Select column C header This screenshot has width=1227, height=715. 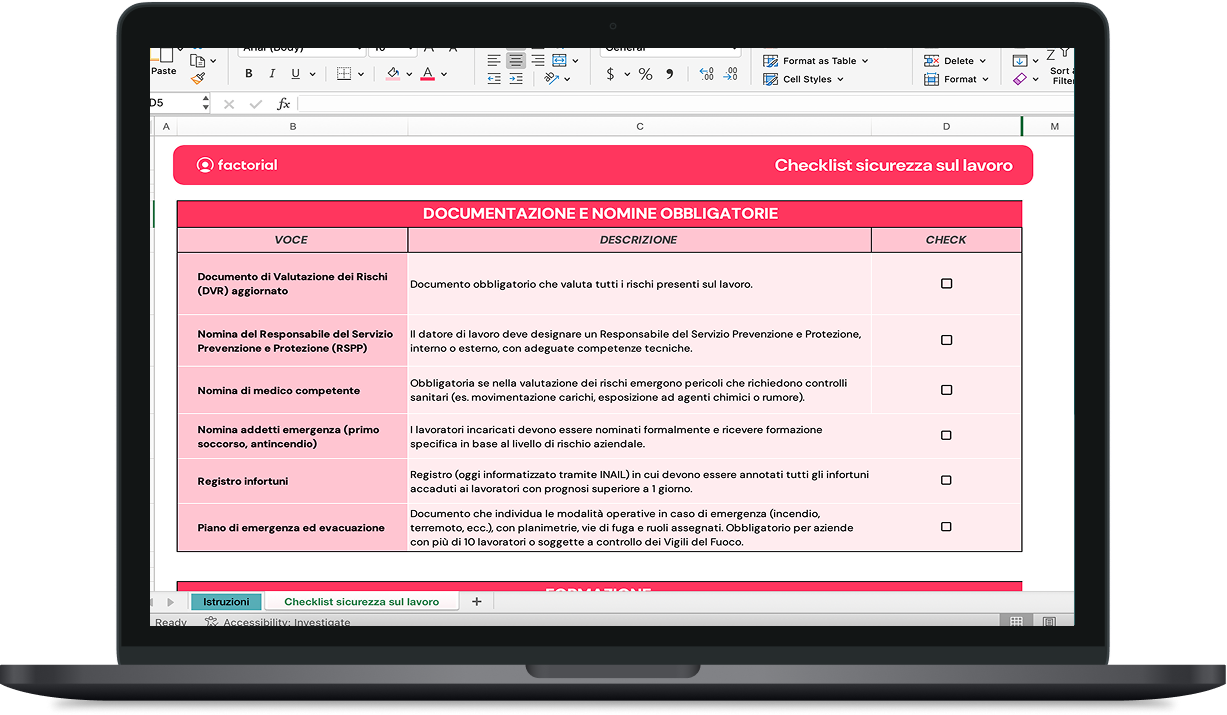click(x=640, y=127)
